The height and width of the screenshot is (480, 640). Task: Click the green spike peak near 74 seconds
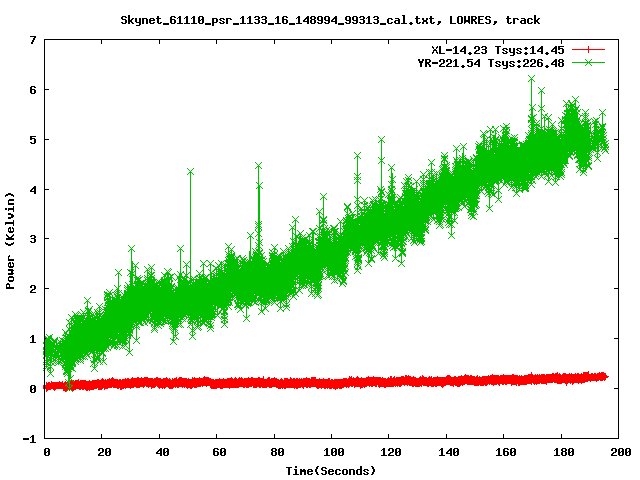click(258, 166)
